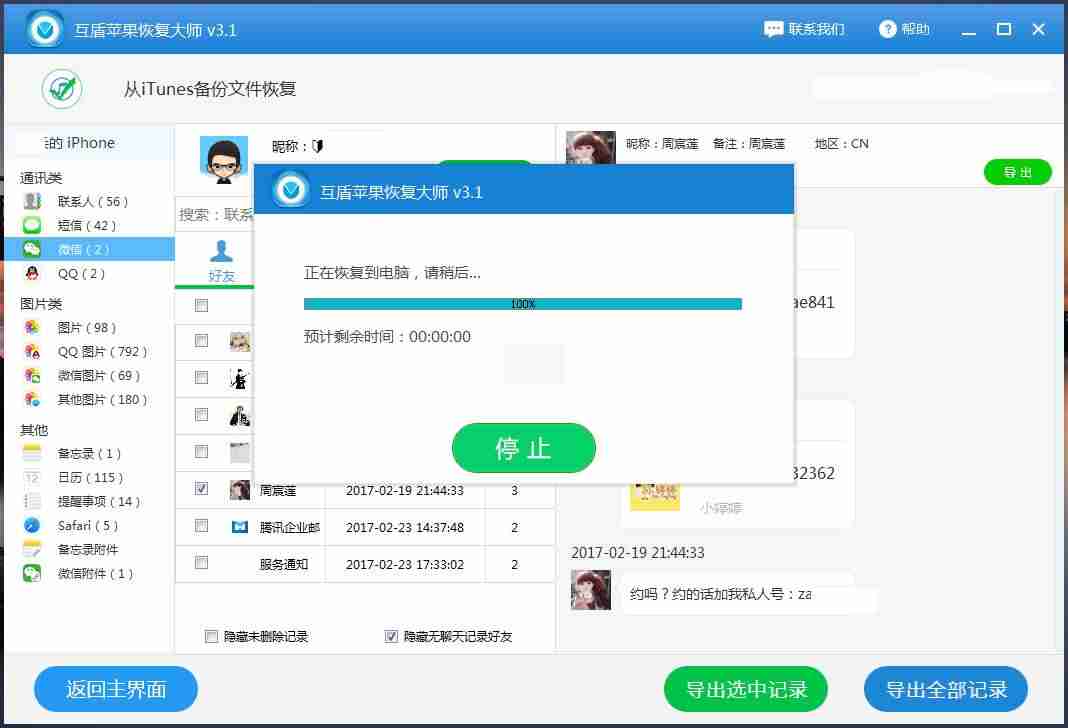Click the 停止 button in dialog

point(524,448)
